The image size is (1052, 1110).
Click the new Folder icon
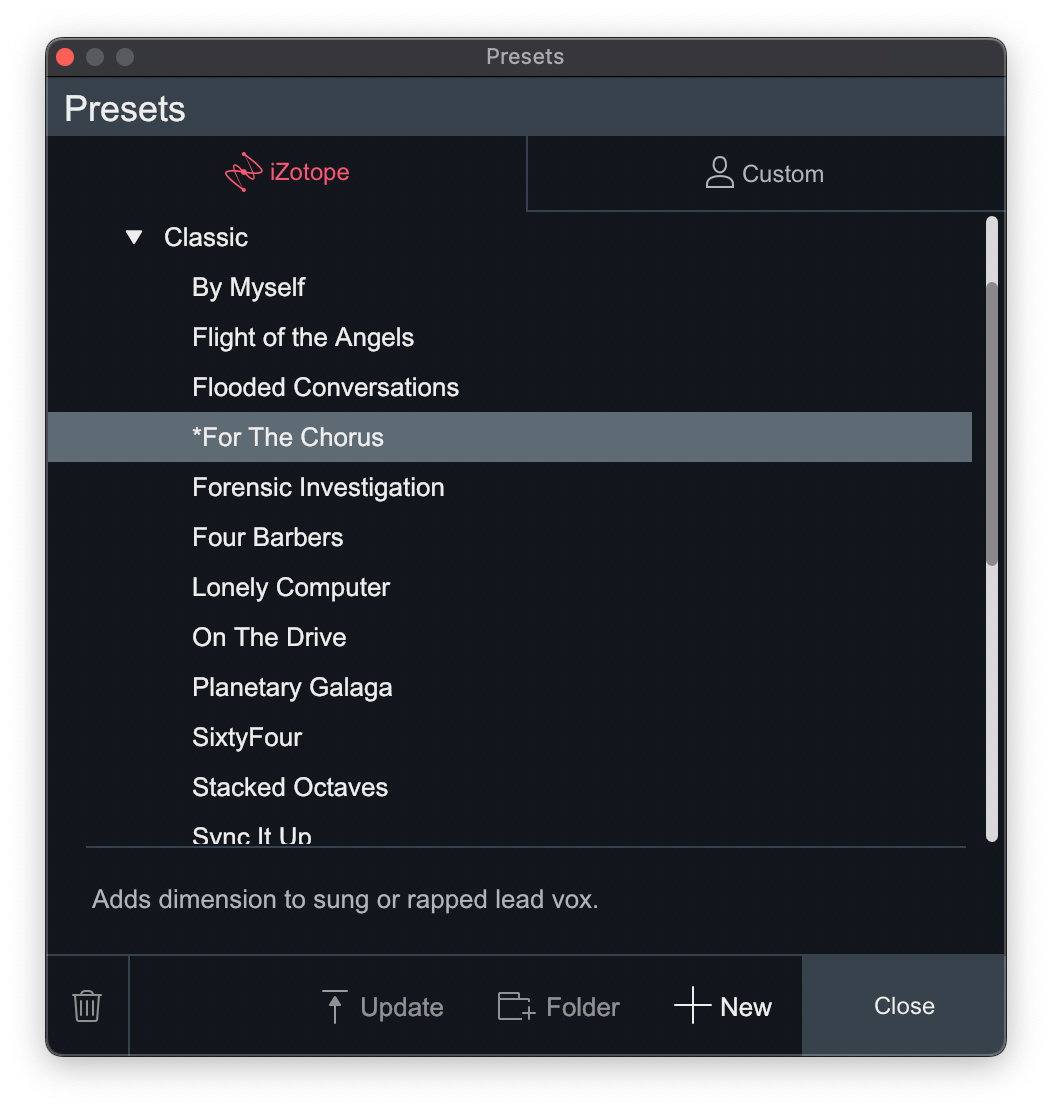pos(517,1006)
